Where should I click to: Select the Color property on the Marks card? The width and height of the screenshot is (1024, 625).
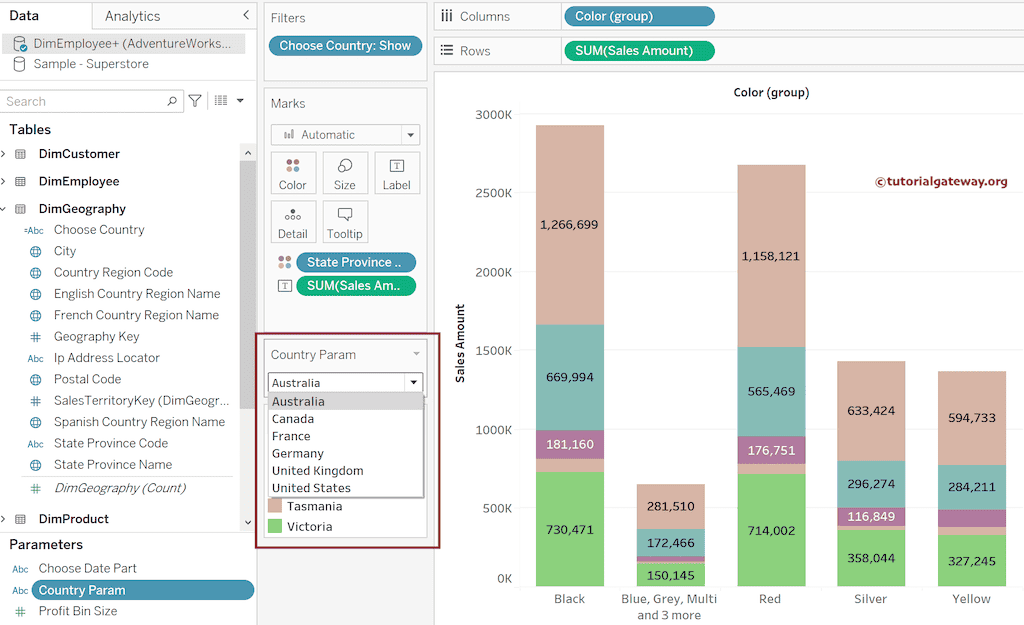pos(293,172)
